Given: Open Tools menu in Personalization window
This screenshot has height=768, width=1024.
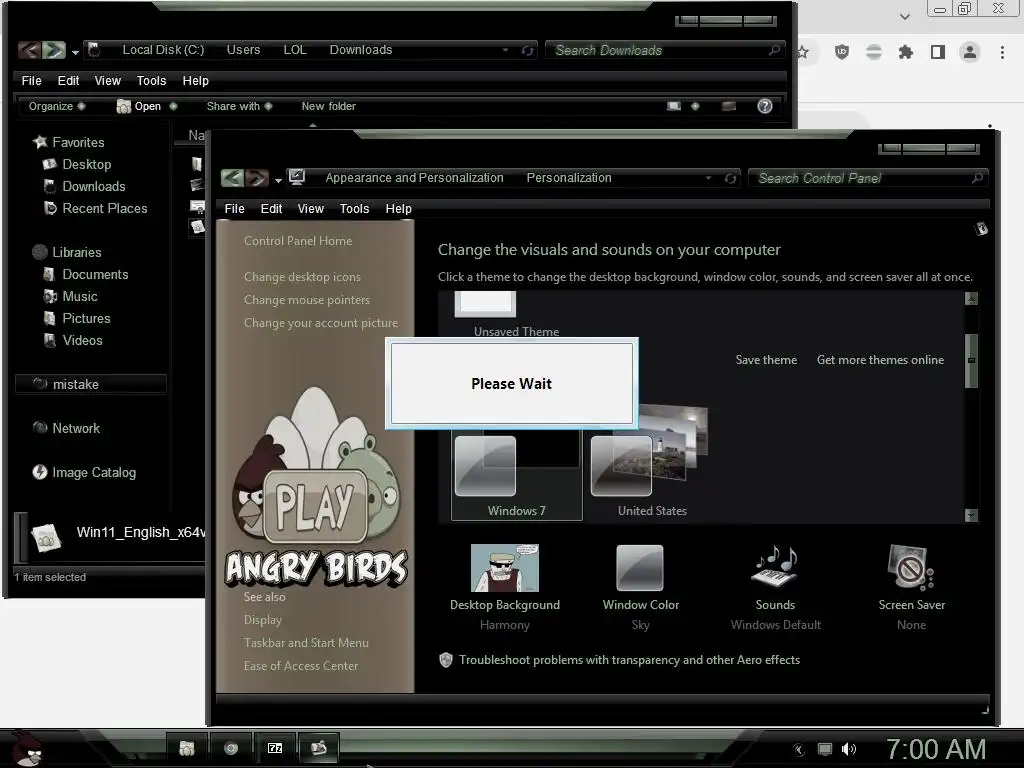Looking at the screenshot, I should tap(355, 208).
